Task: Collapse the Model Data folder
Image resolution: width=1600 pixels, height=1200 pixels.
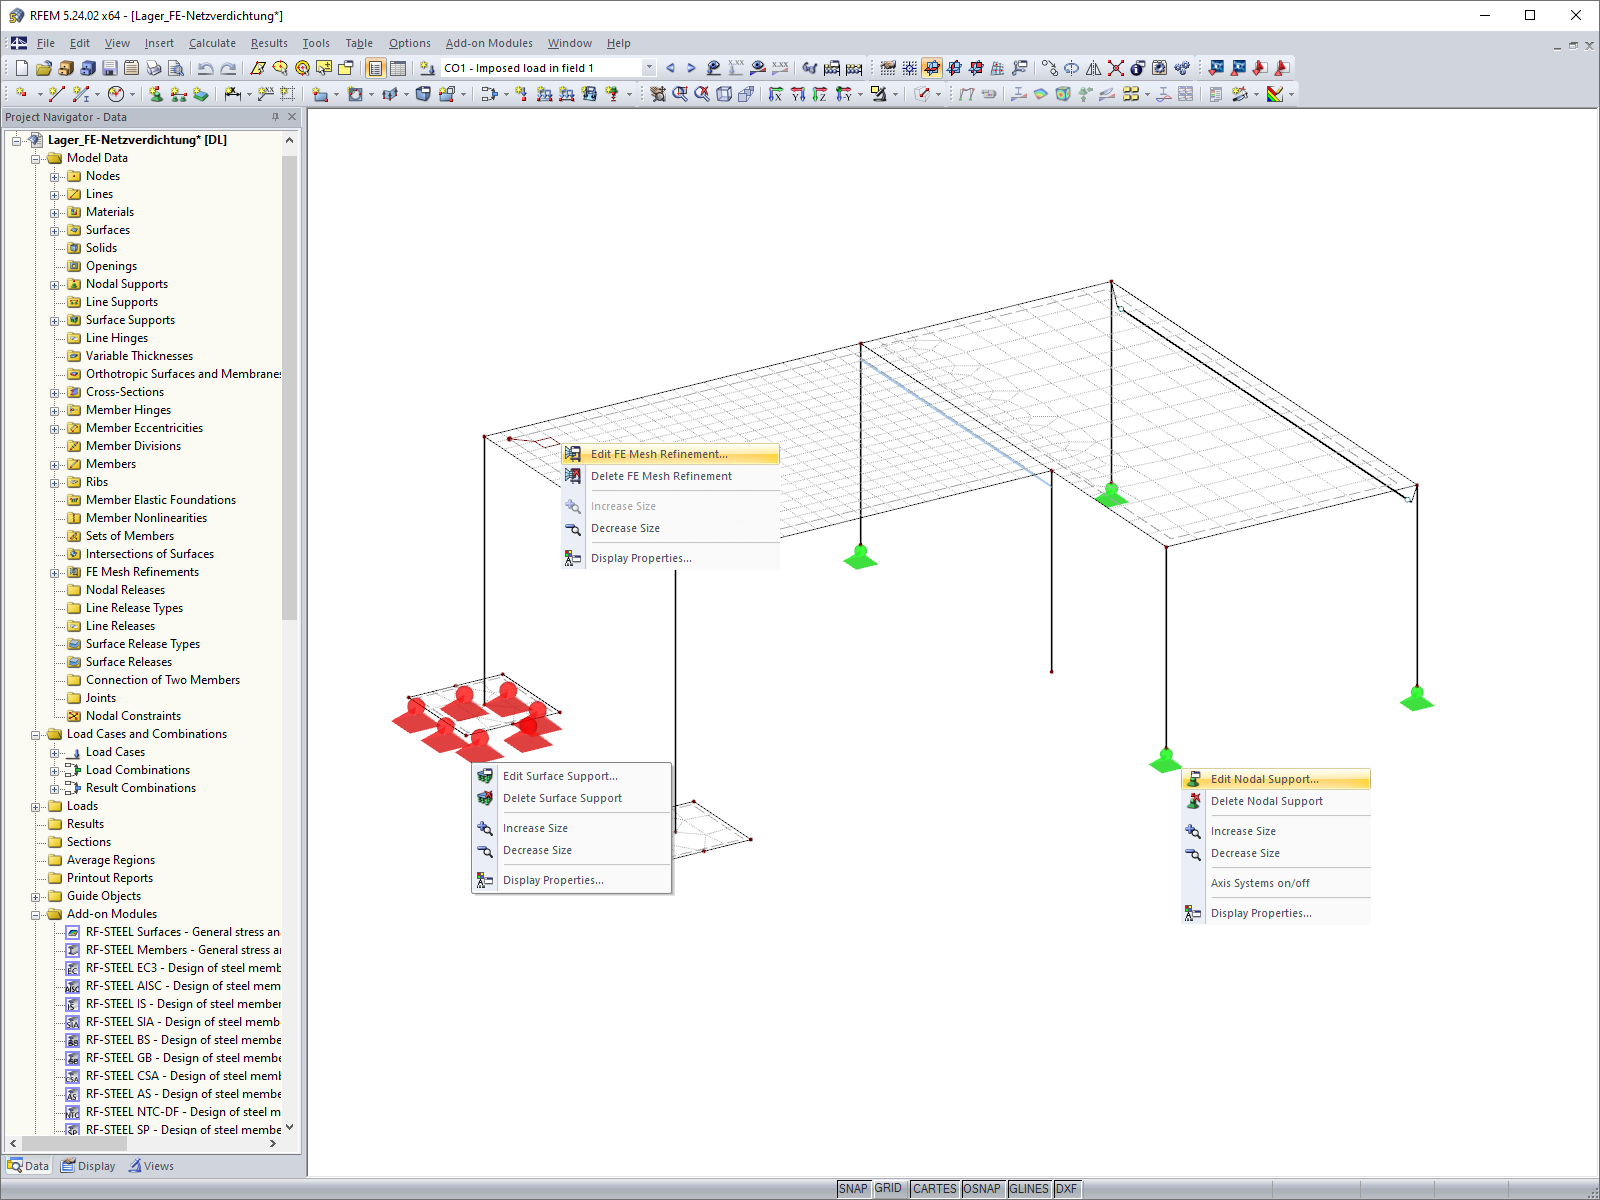Action: coord(36,158)
